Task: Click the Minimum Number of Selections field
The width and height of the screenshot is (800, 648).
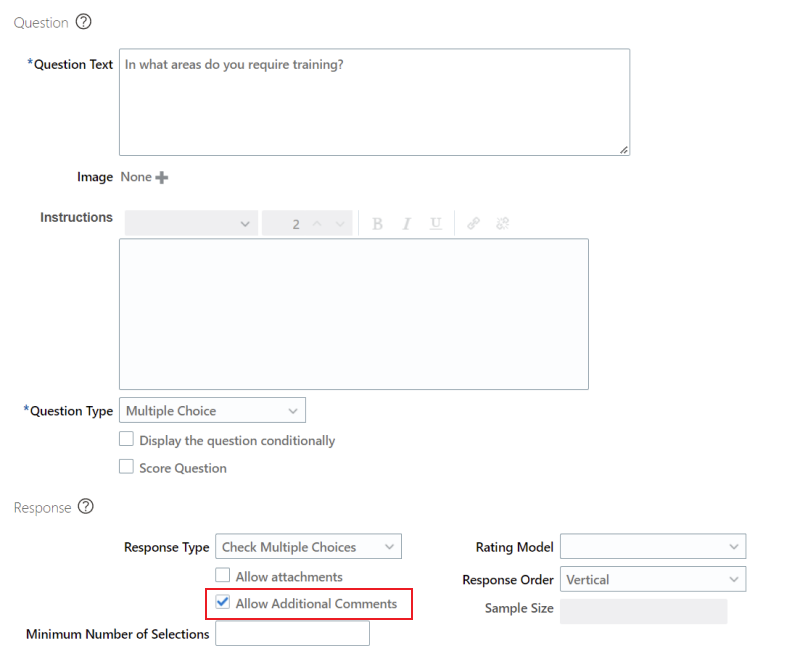Action: coord(292,633)
